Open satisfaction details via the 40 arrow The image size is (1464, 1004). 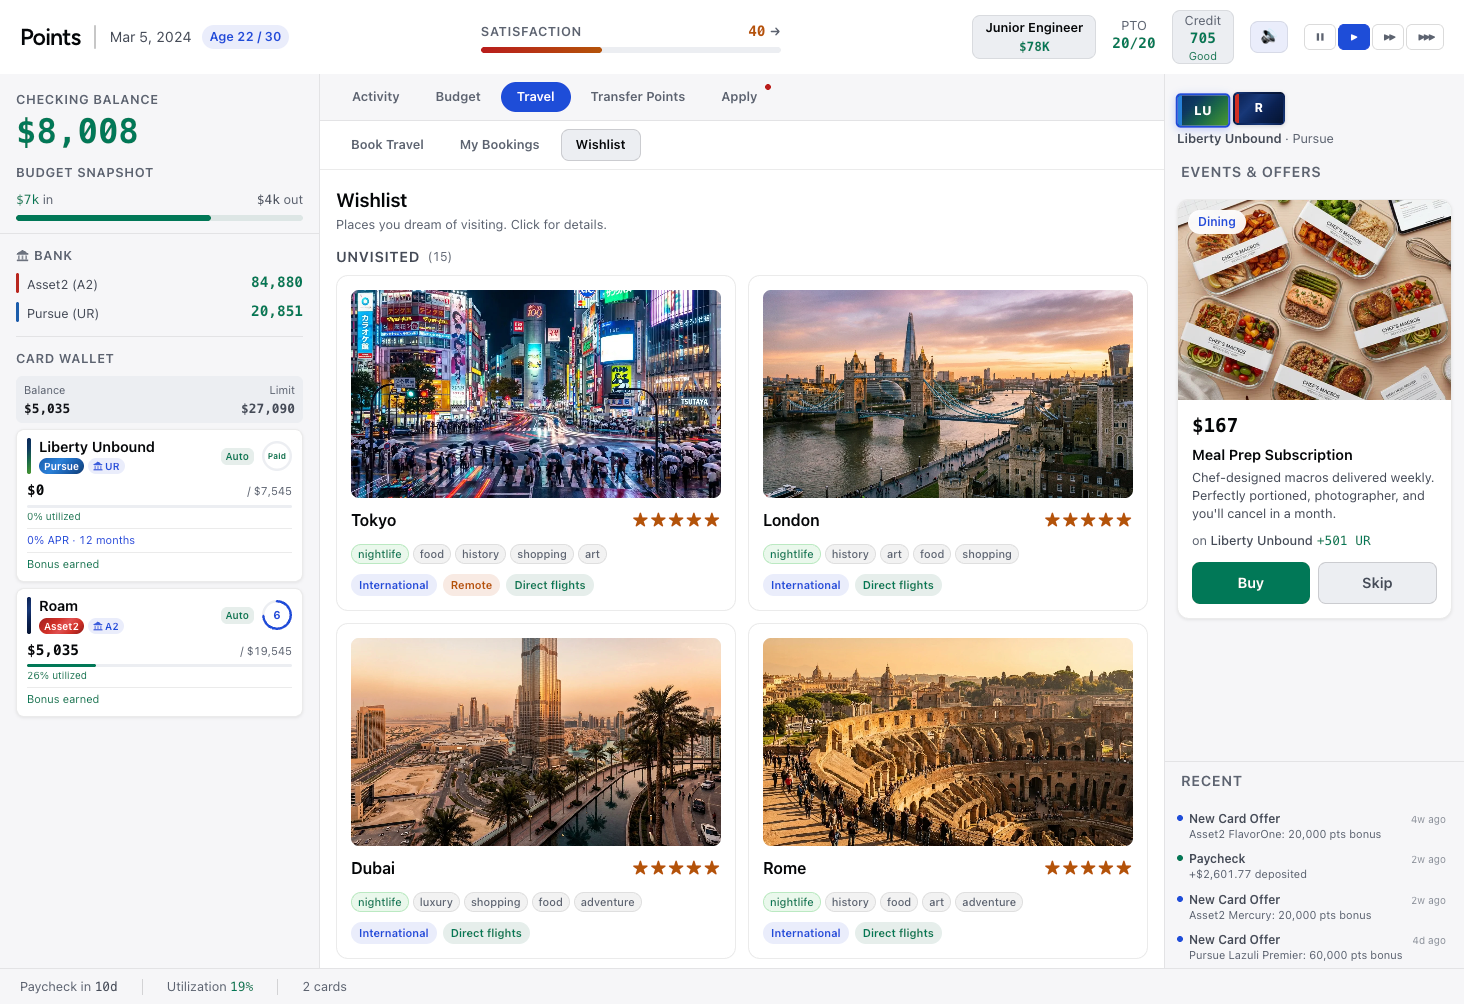(x=762, y=31)
